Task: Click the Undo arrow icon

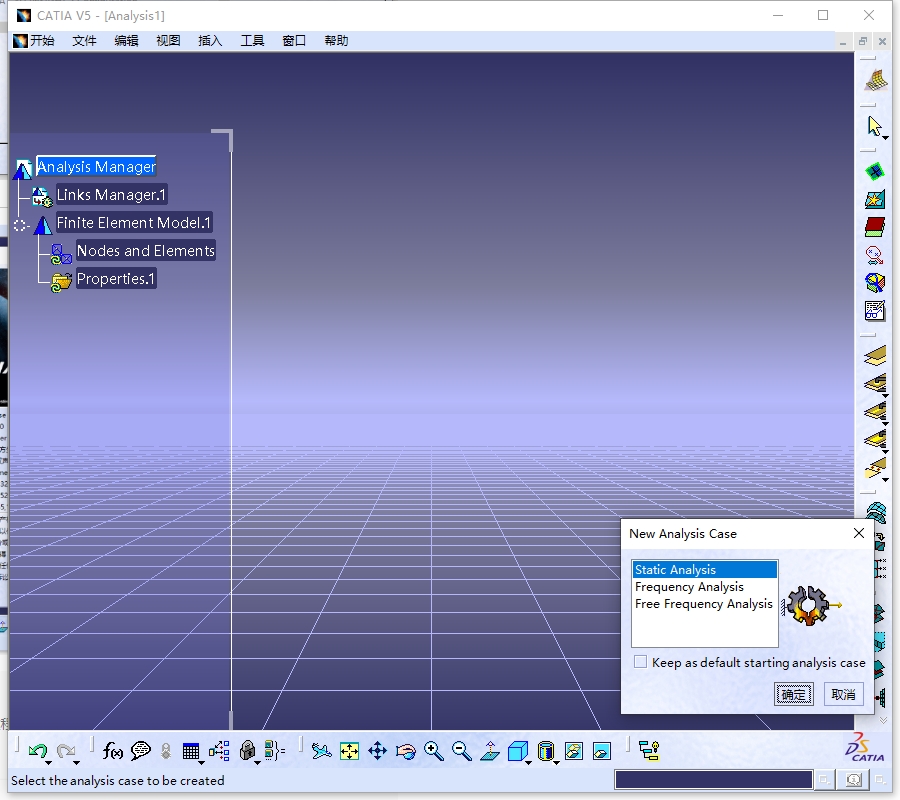Action: click(x=38, y=750)
